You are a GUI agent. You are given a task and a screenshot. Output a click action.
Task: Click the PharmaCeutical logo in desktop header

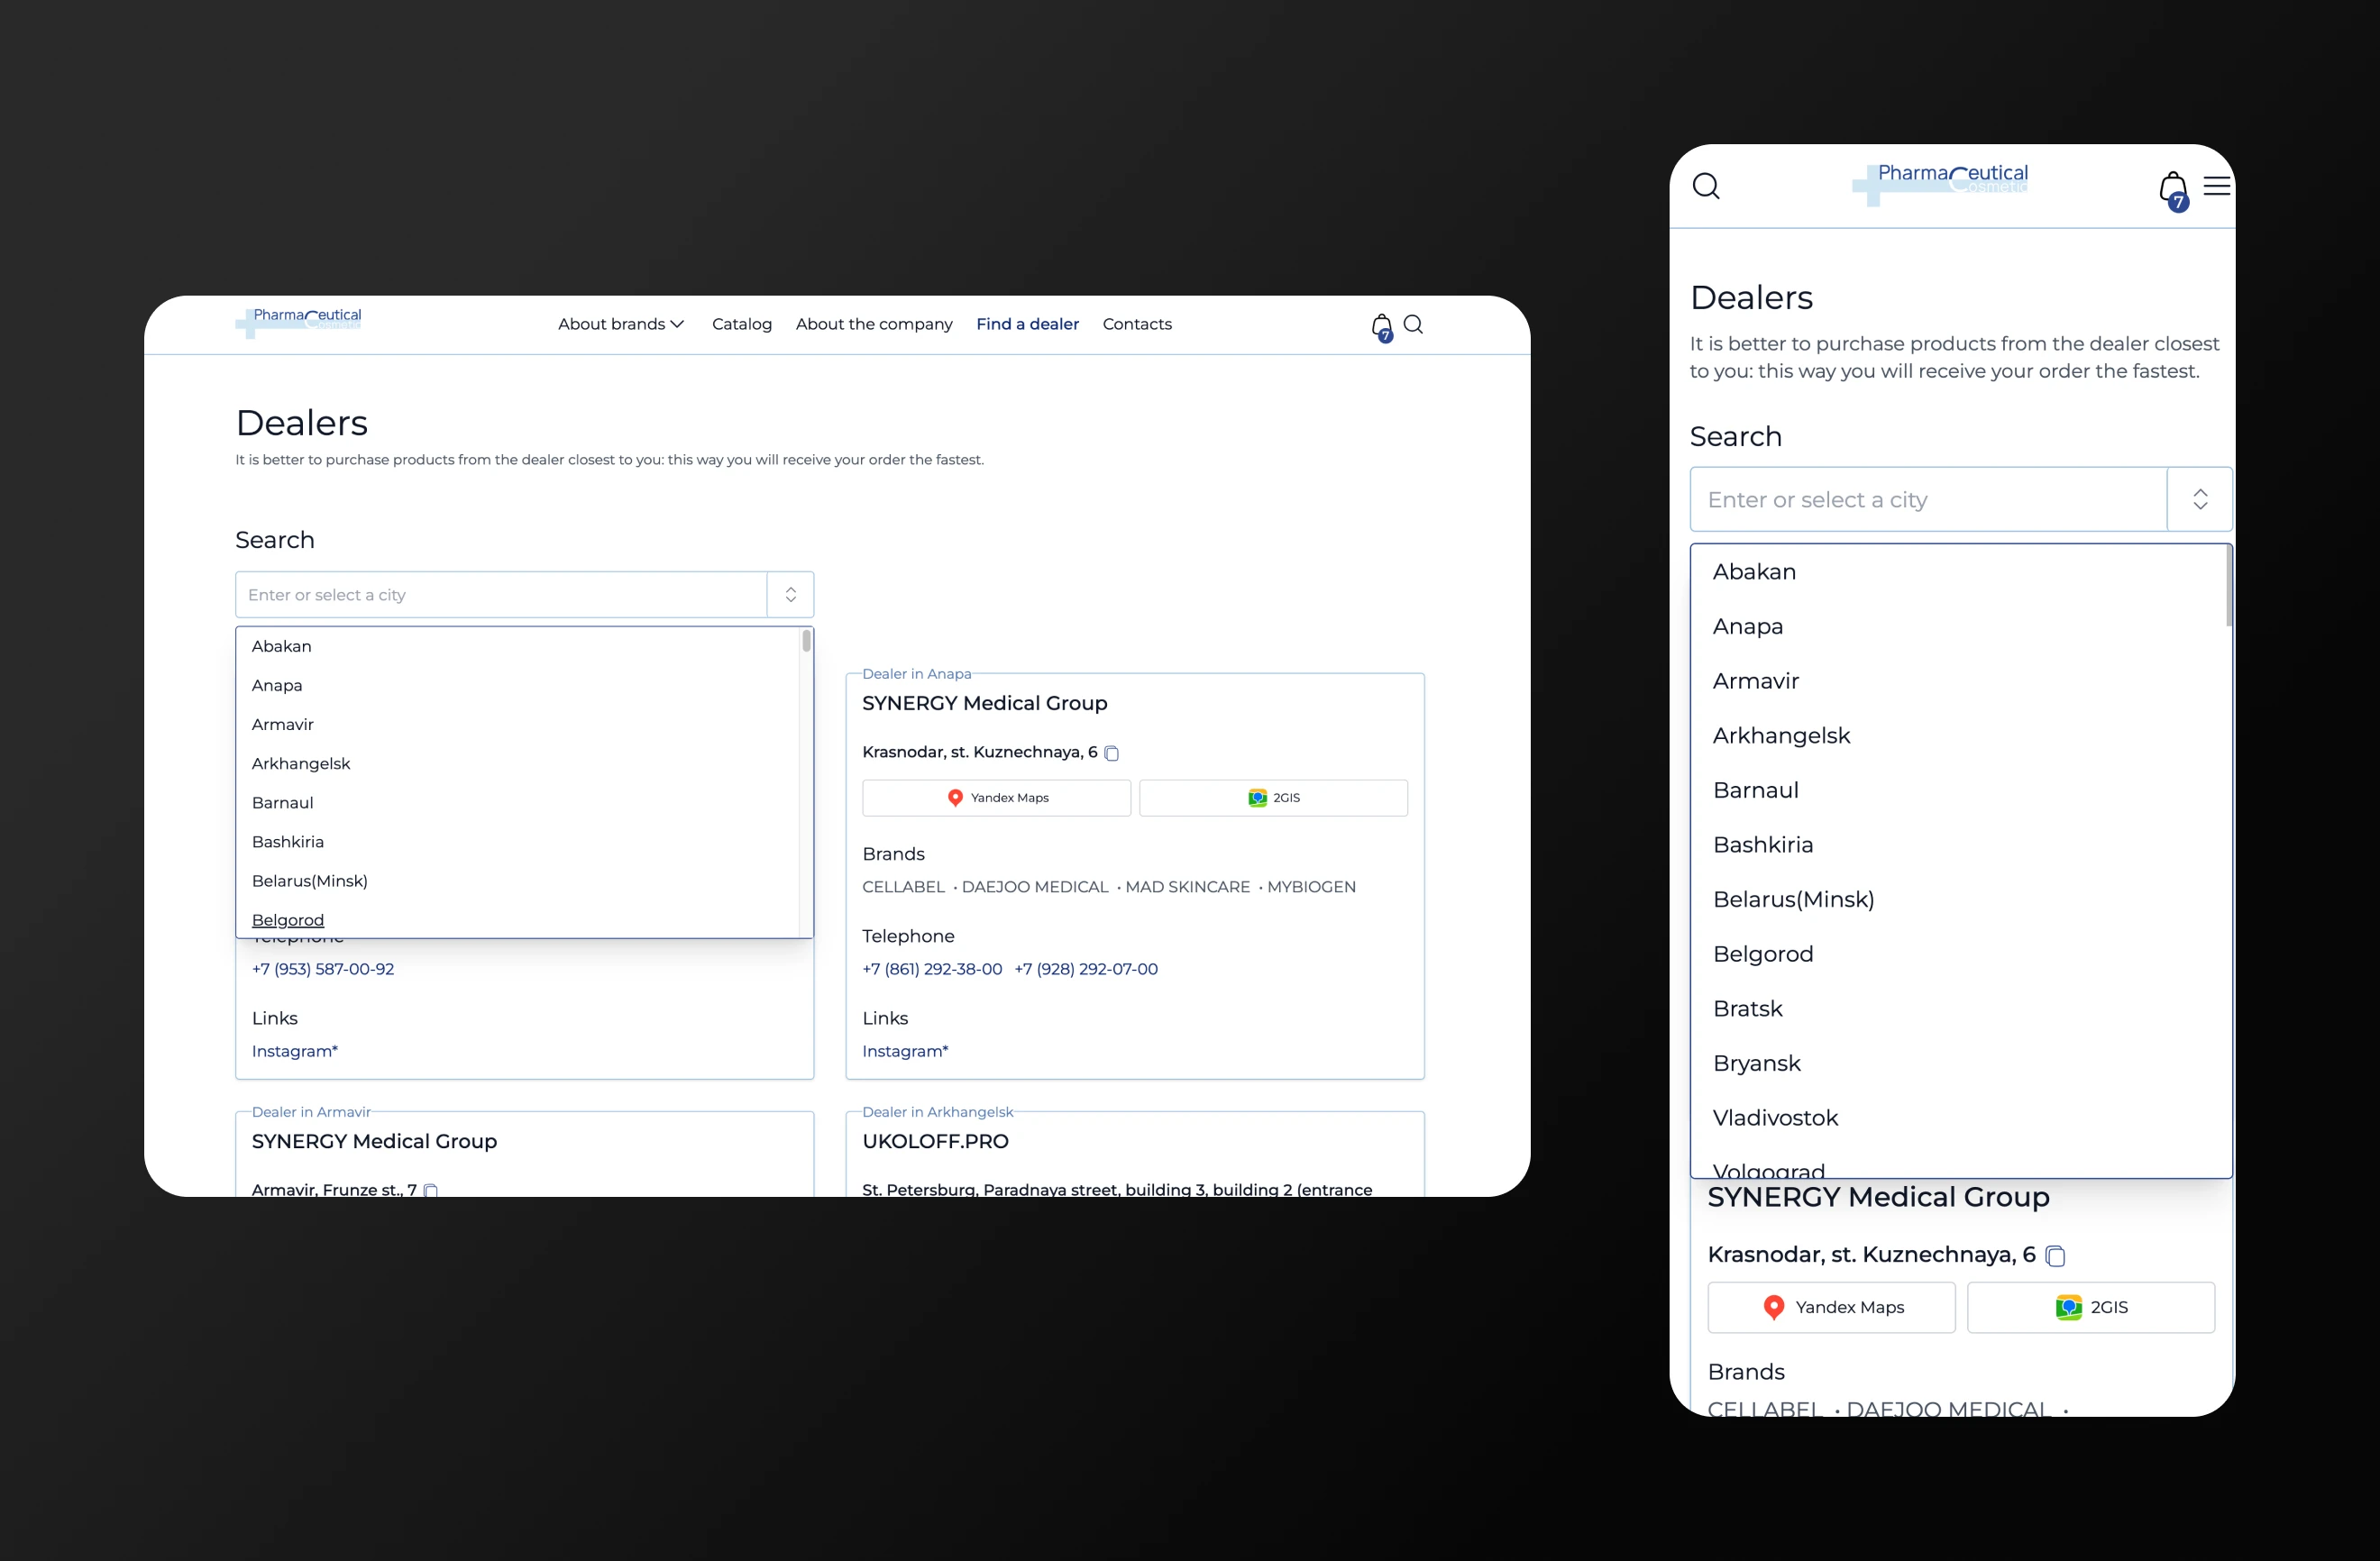[299, 323]
